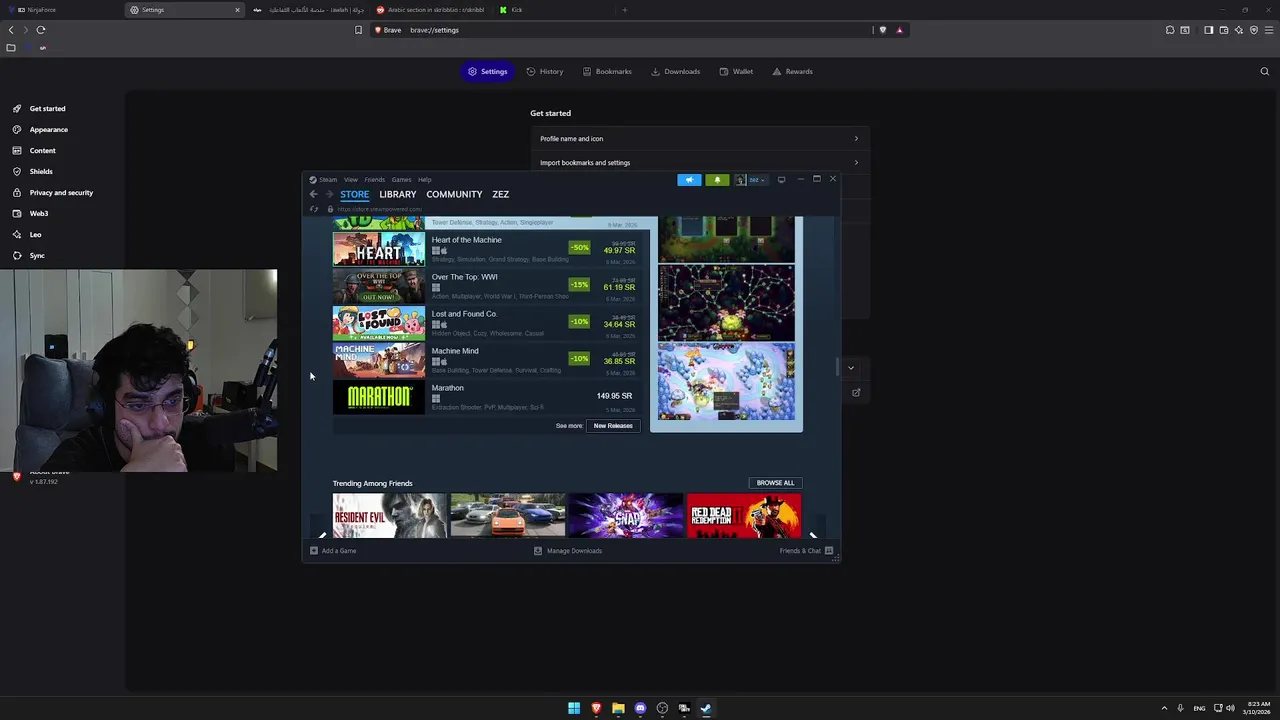The image size is (1280, 720).
Task: Close the Settings browser tab
Action: (237, 10)
